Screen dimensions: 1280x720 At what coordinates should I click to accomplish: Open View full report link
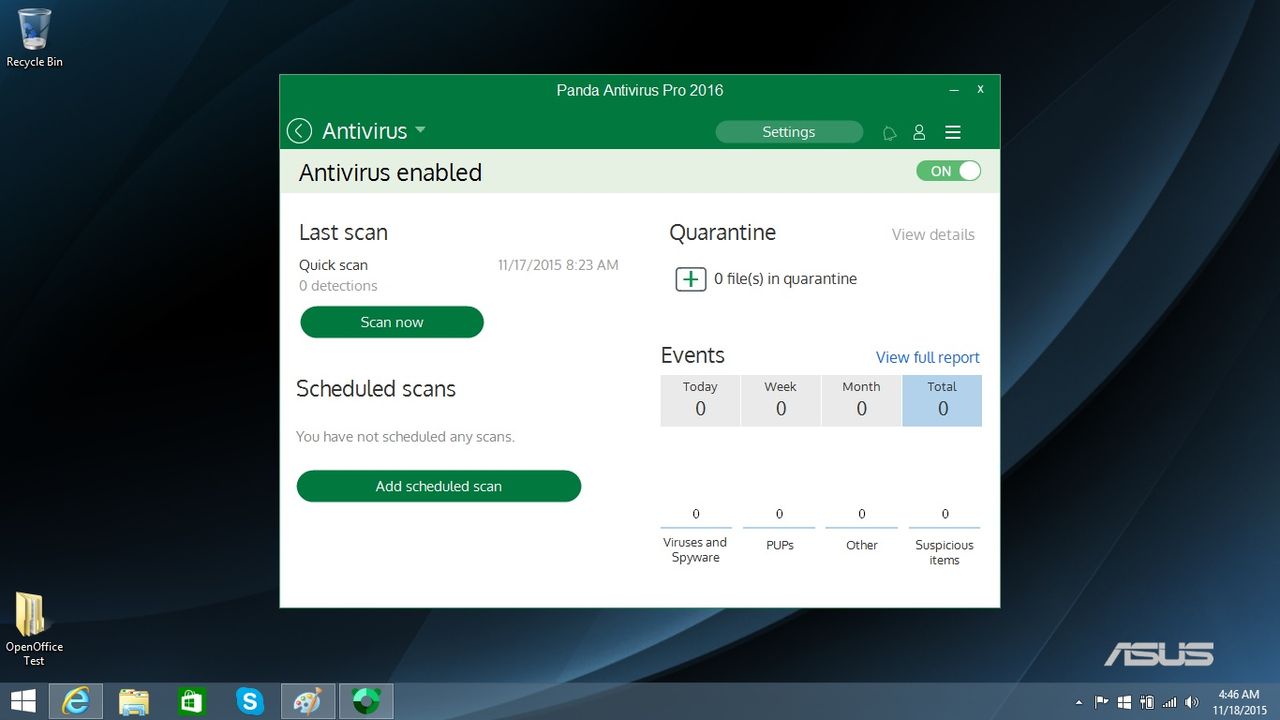928,357
